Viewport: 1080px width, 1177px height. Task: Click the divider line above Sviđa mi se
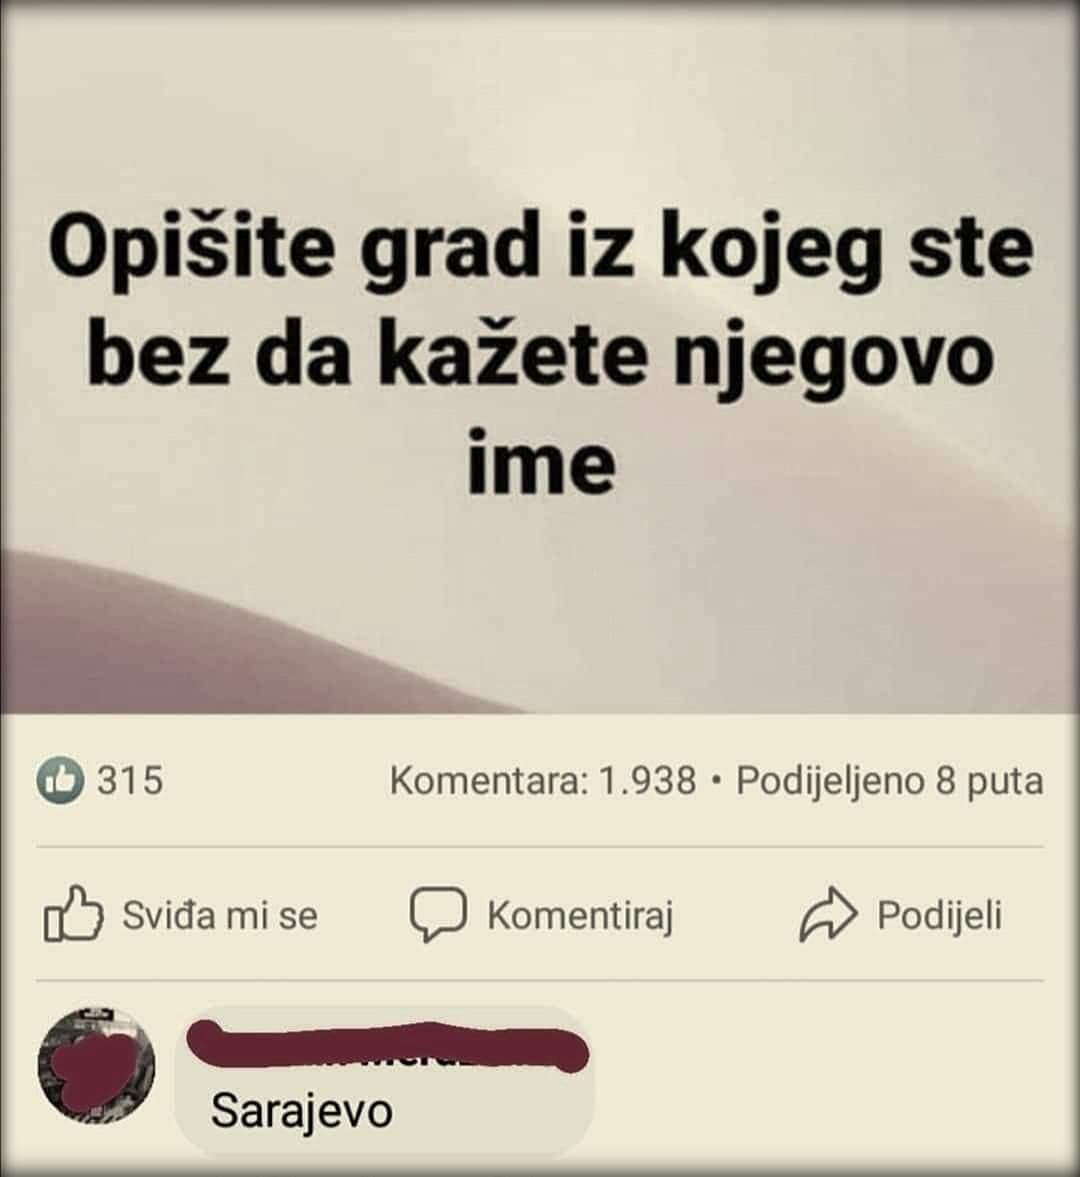[x=540, y=847]
